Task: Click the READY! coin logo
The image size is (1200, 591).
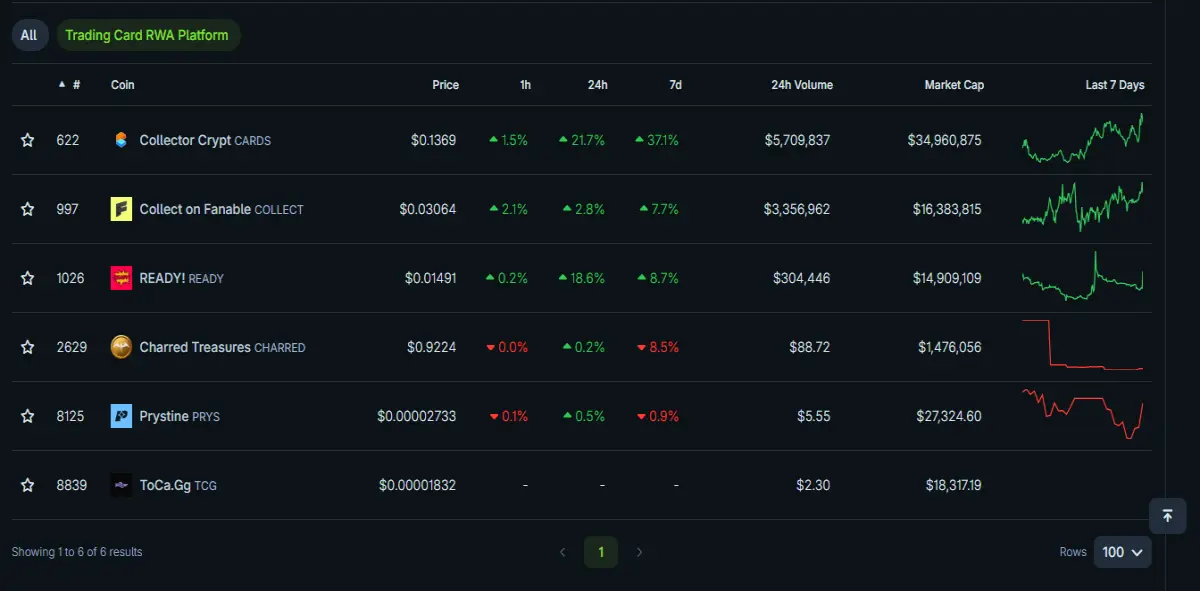Action: pos(121,279)
